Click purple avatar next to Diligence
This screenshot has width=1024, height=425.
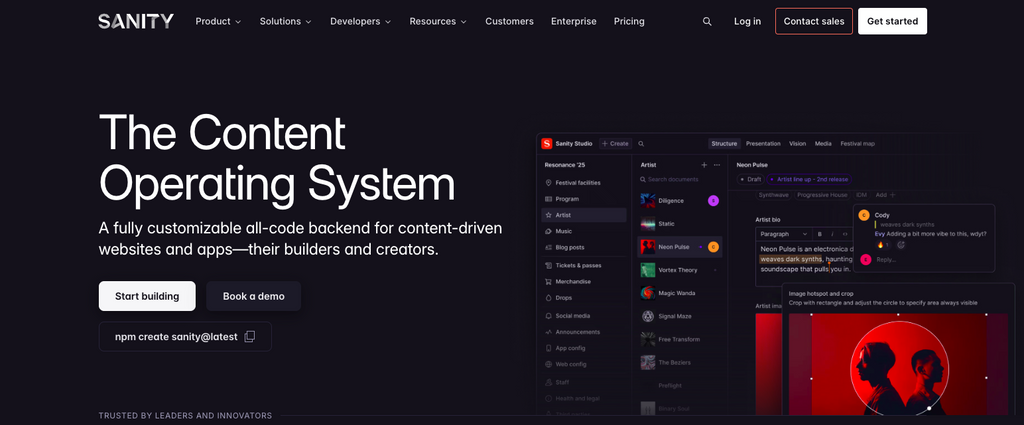[713, 200]
